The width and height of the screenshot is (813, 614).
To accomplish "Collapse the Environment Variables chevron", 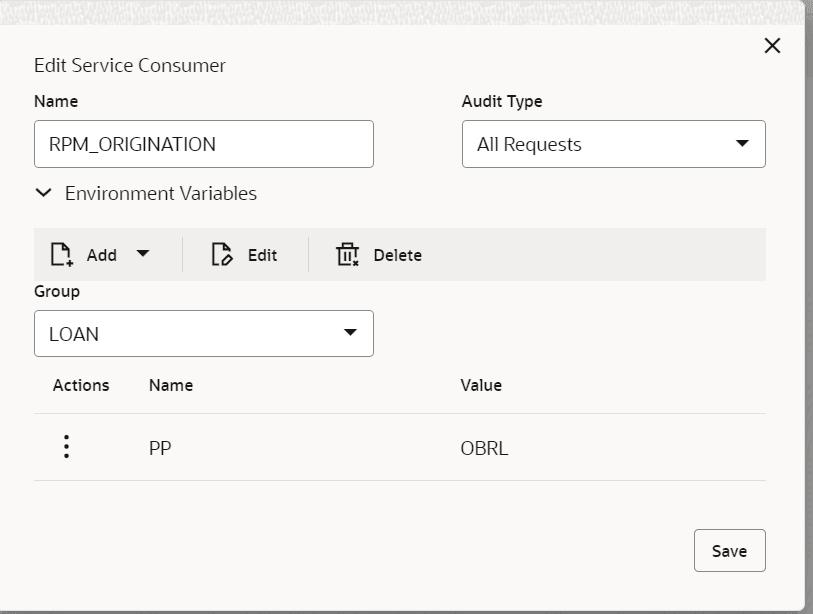I will [x=43, y=194].
